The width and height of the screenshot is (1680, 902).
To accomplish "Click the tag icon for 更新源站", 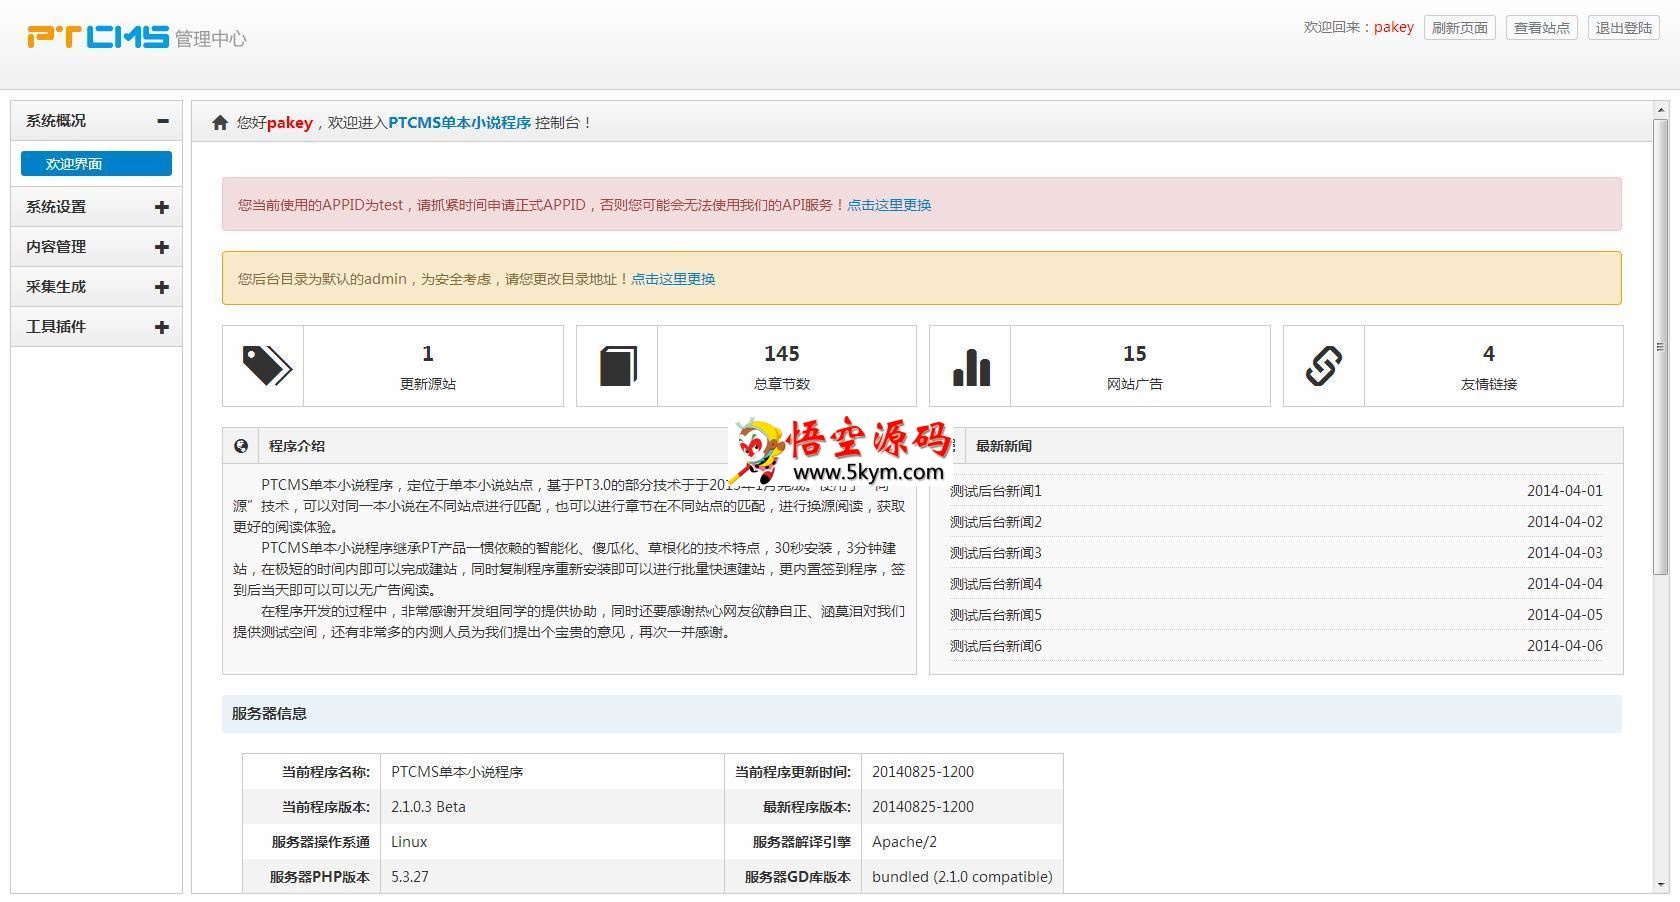I will [x=267, y=366].
